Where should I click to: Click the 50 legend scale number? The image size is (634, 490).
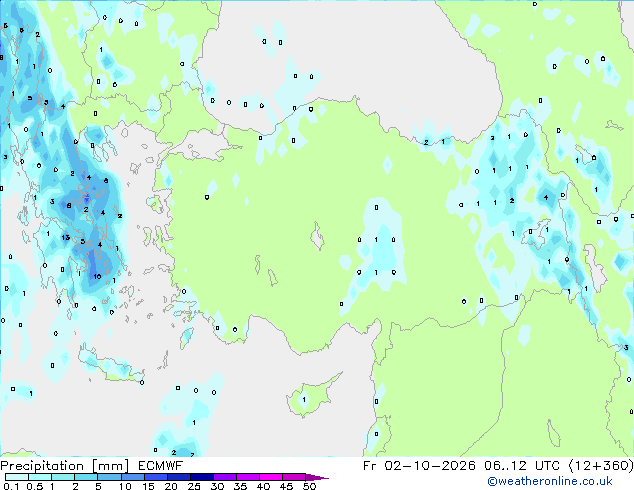pos(310,486)
